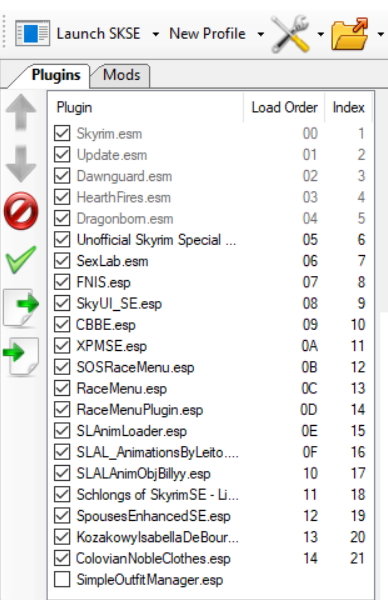Click index value 13
Viewport: 388px width, 600px height.
[x=358, y=388]
